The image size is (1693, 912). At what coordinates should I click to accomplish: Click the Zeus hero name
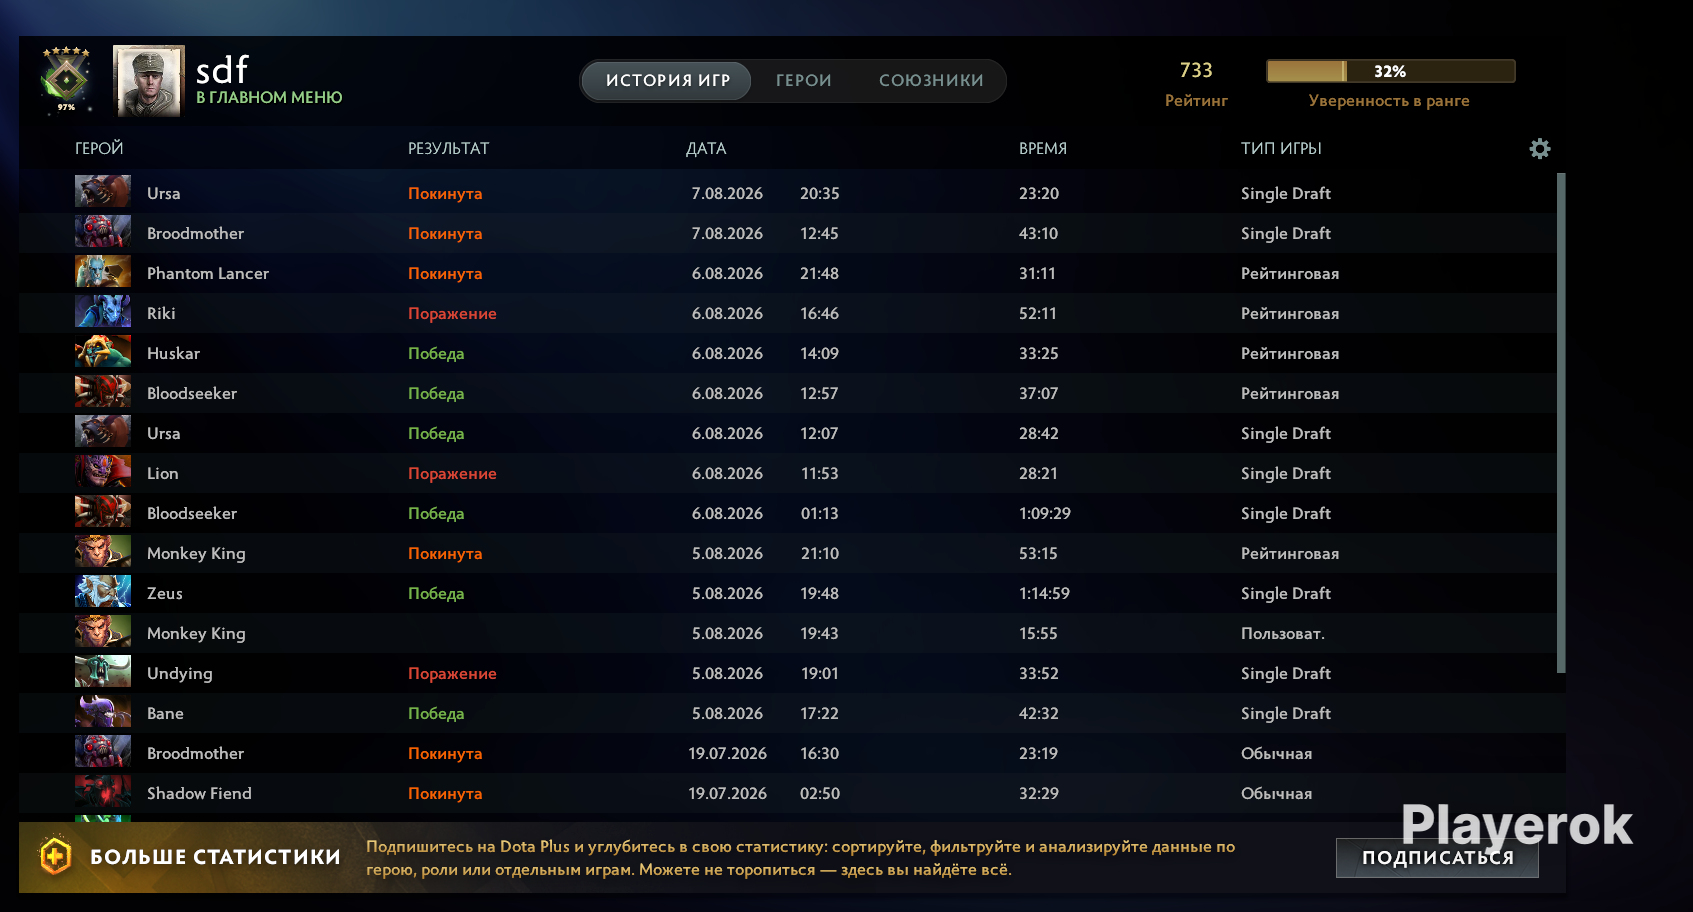click(x=165, y=593)
